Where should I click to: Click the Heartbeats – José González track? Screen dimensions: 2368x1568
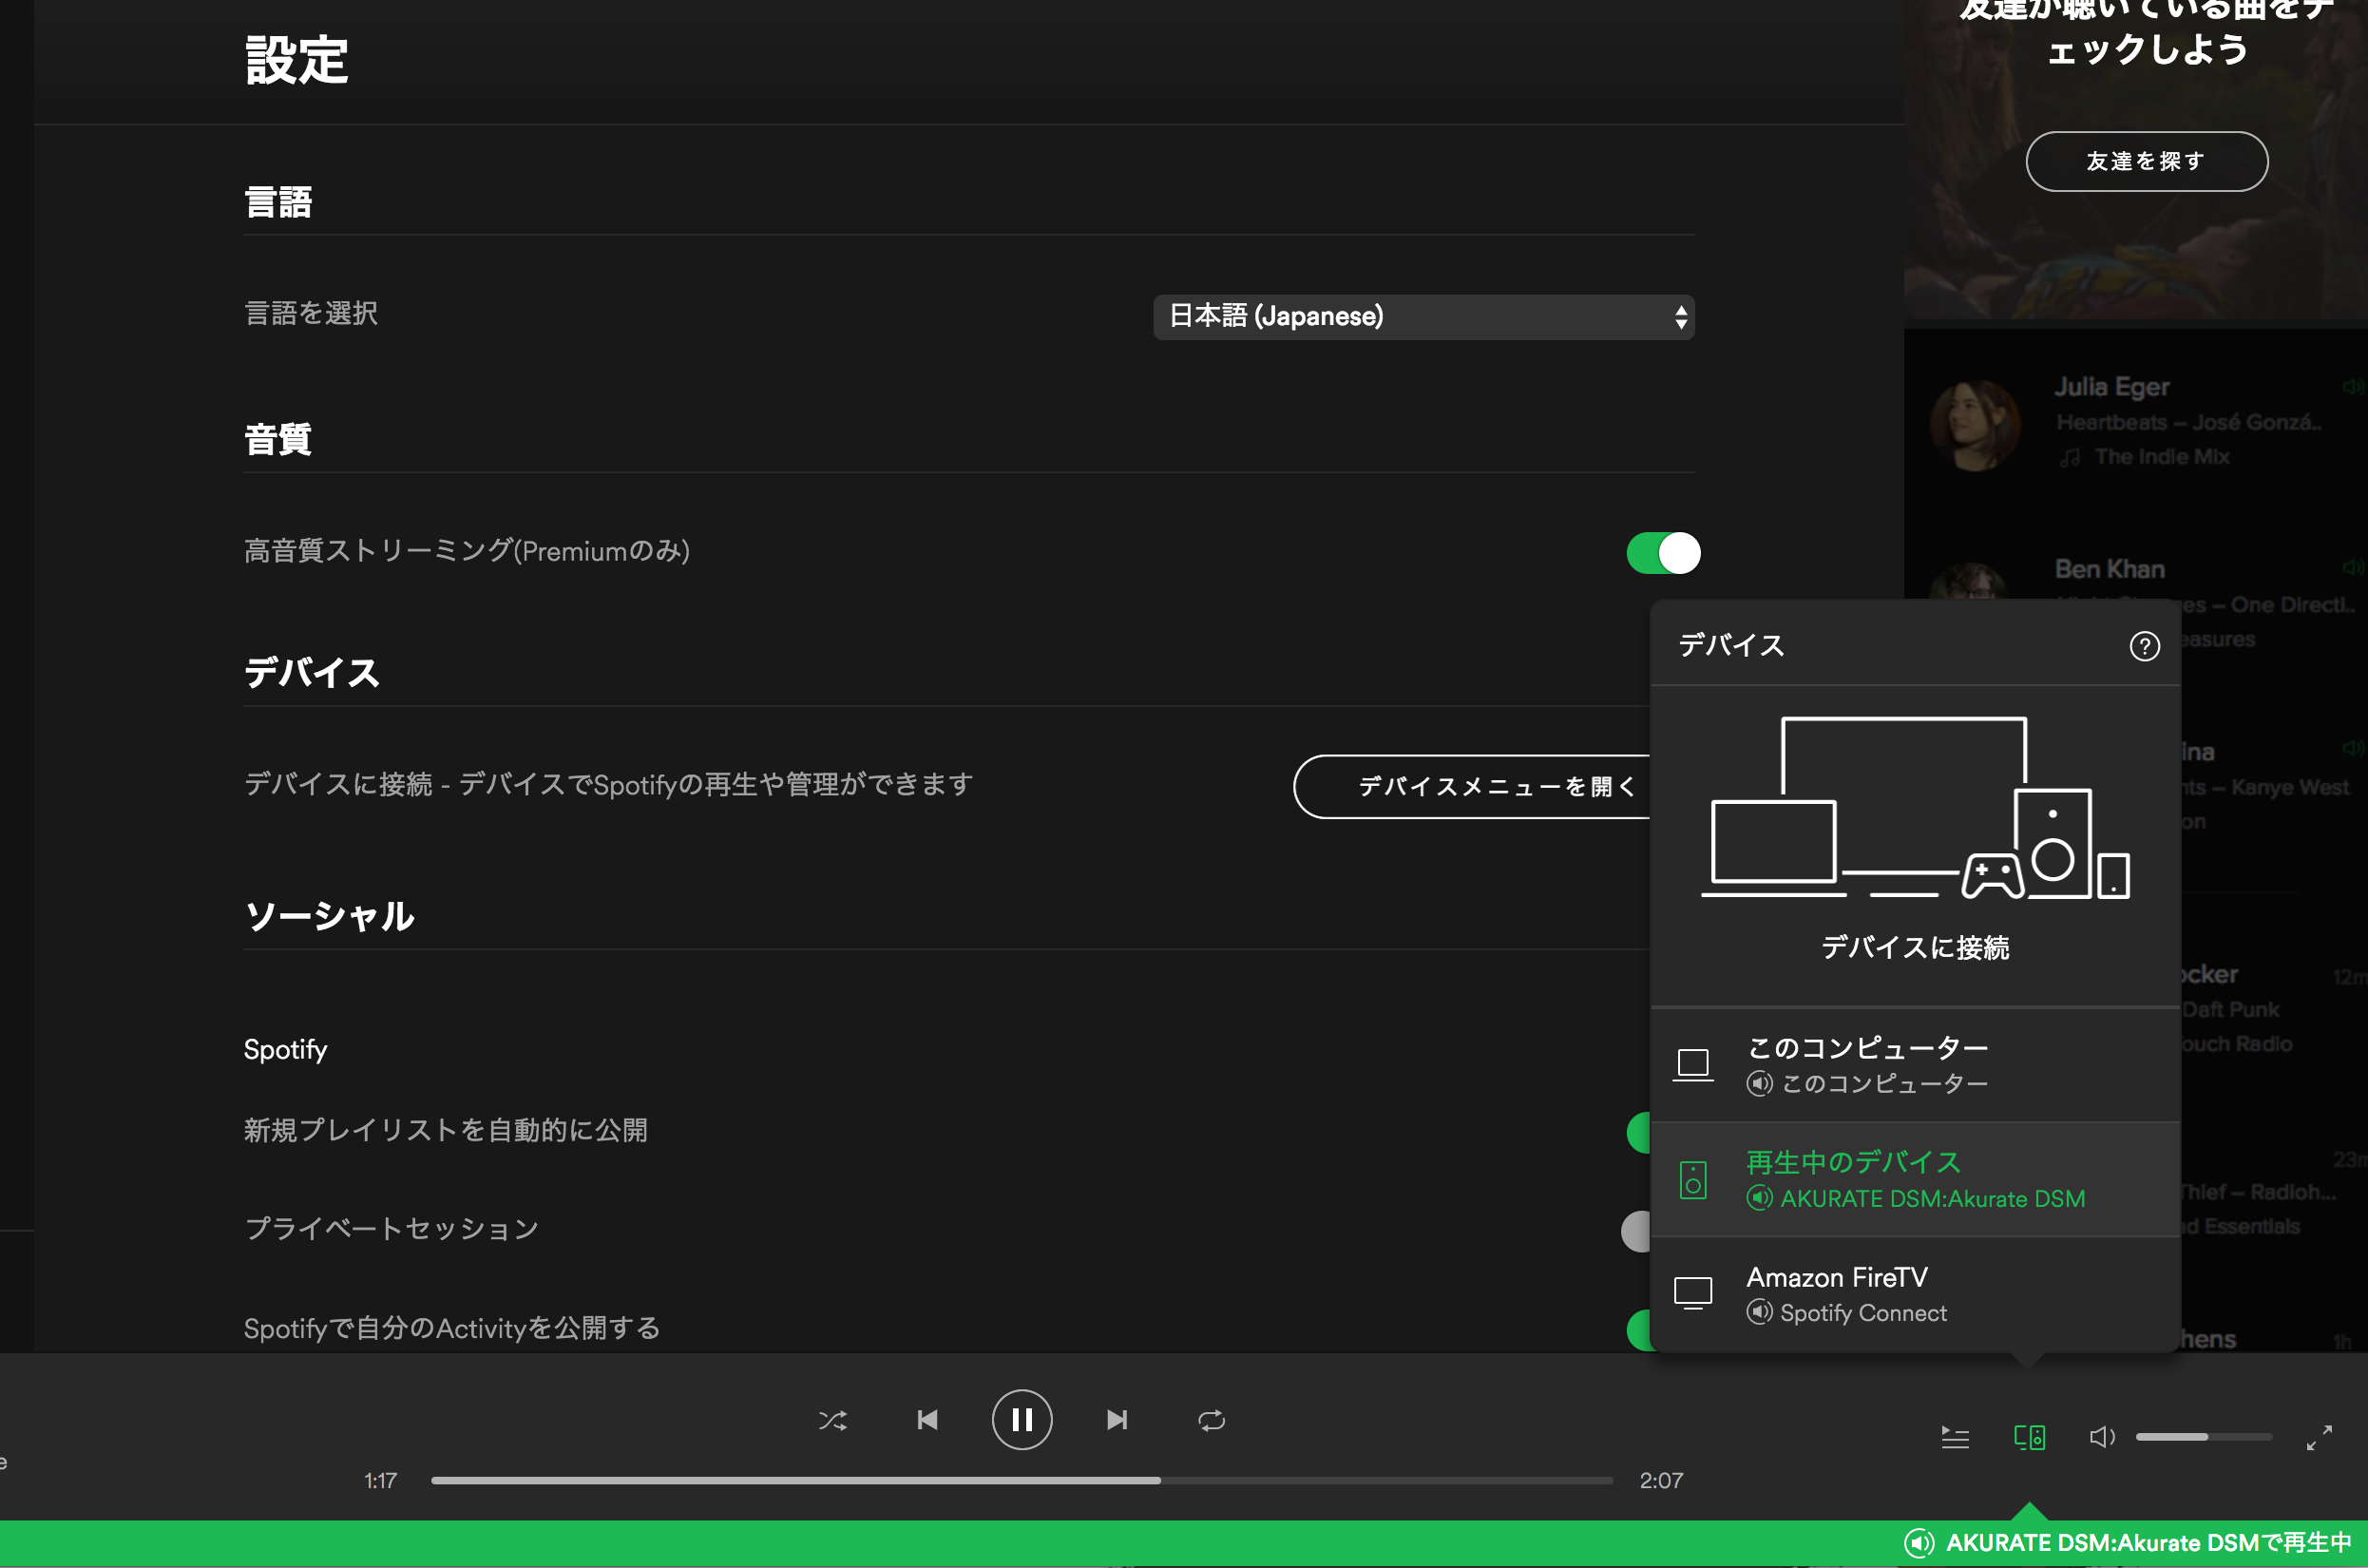2189,423
